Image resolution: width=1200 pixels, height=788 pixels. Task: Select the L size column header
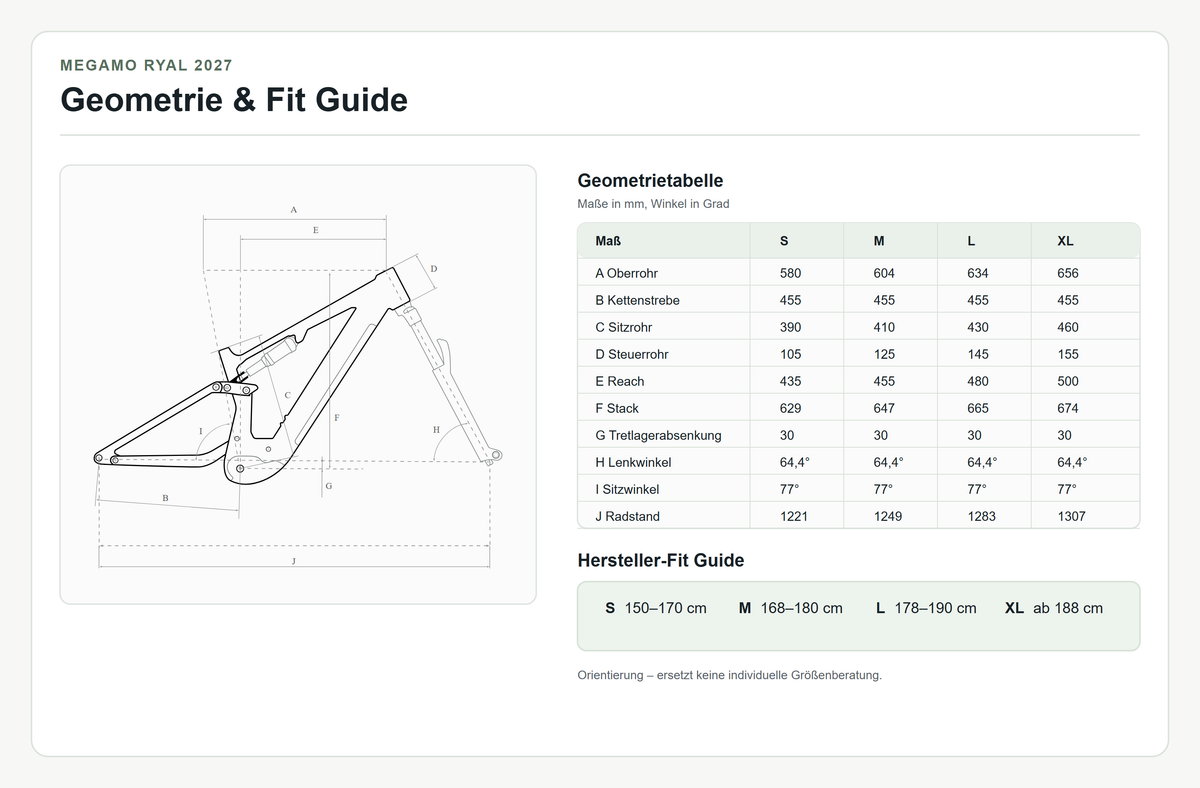point(971,241)
